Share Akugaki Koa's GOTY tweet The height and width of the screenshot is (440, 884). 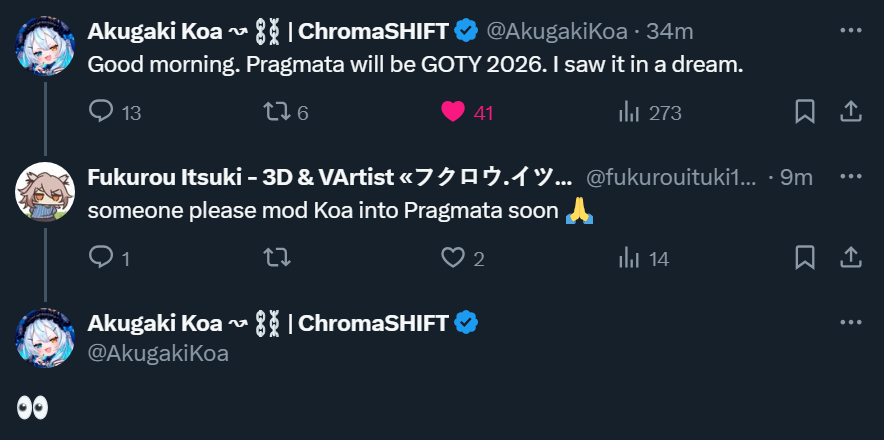(x=850, y=112)
